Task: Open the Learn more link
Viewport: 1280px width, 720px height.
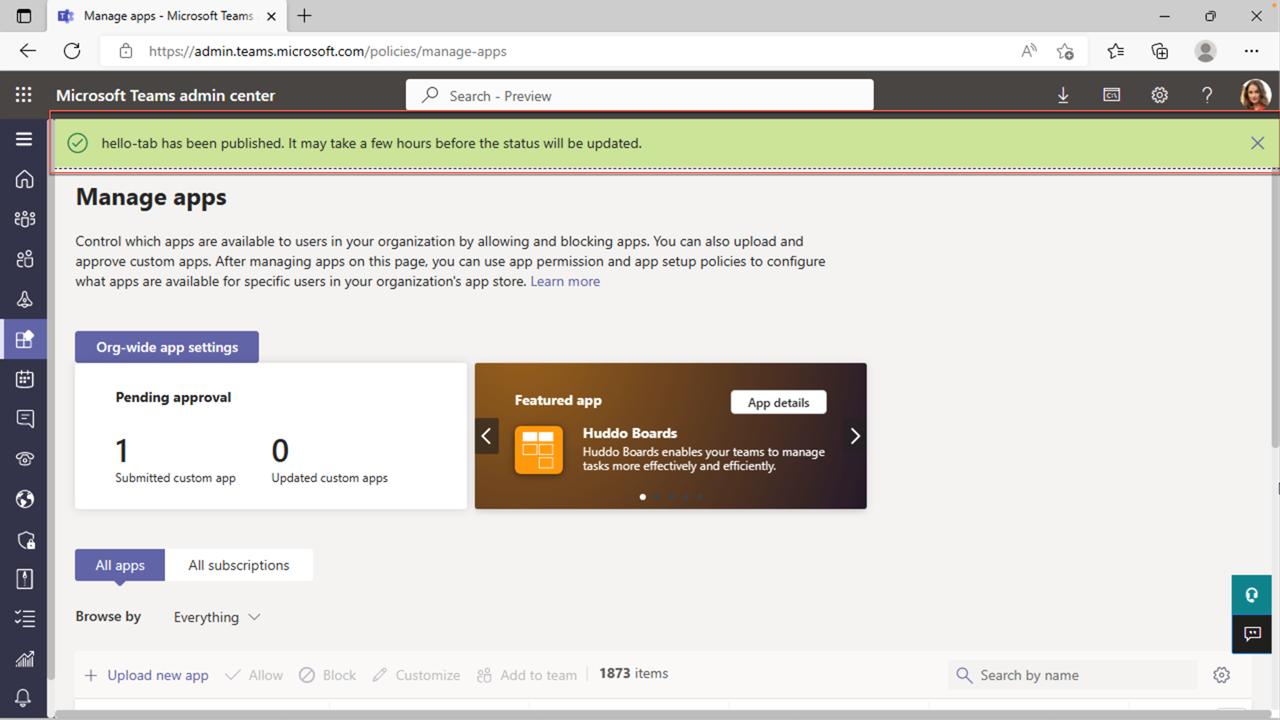Action: point(565,281)
